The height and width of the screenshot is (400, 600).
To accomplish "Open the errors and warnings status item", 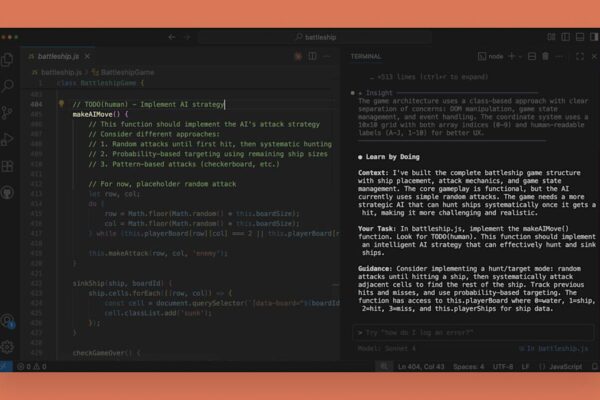I will click(32, 366).
